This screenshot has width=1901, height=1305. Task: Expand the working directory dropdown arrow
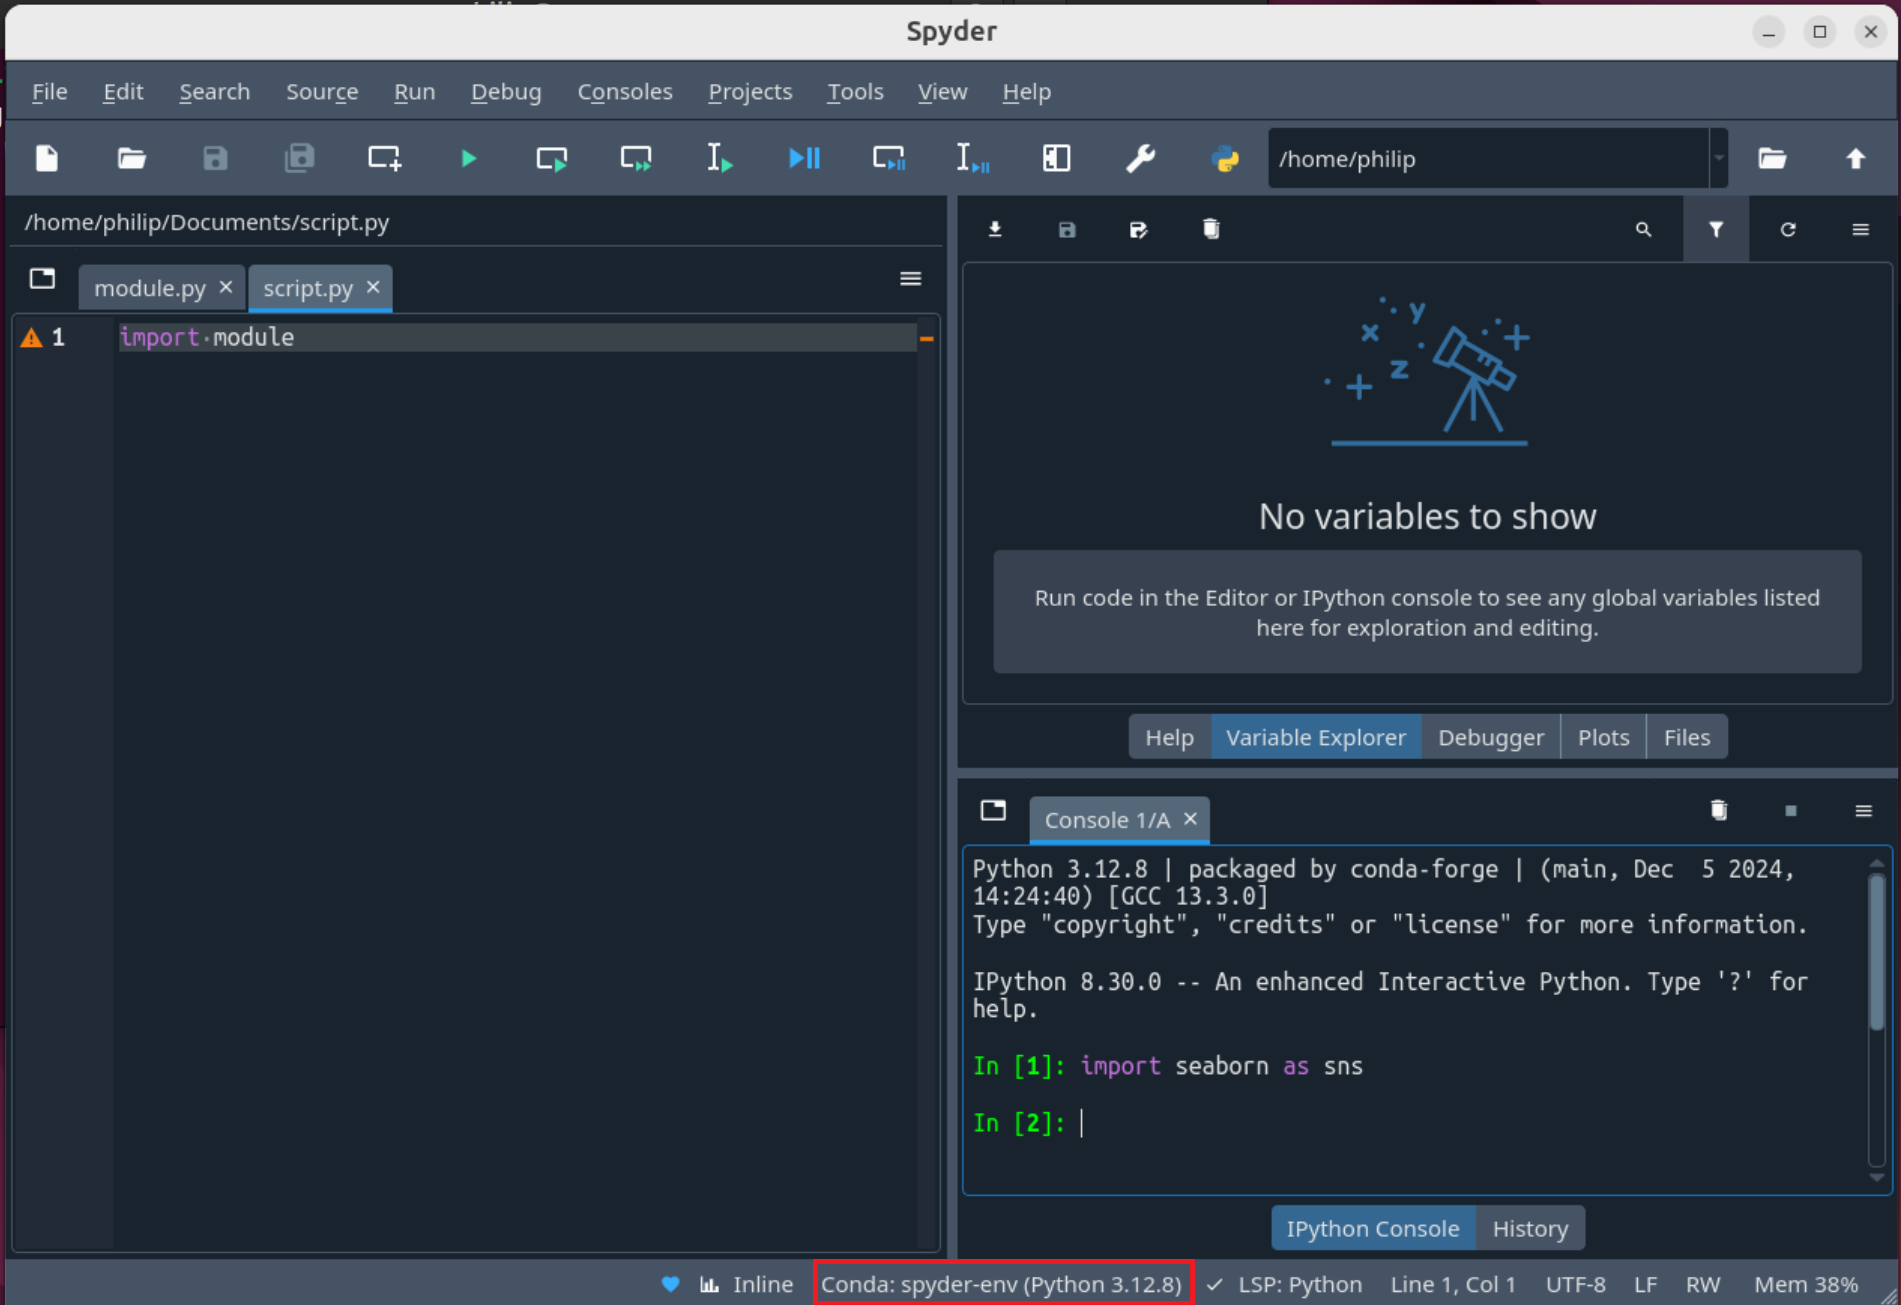click(x=1719, y=158)
